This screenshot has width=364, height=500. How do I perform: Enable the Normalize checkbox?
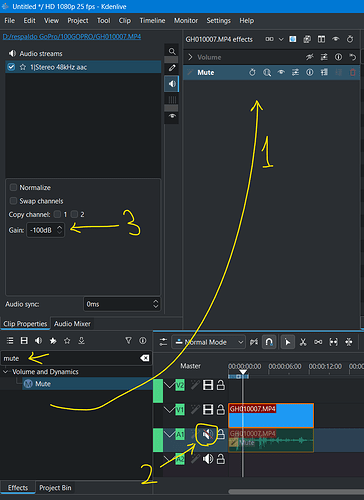[x=13, y=187]
